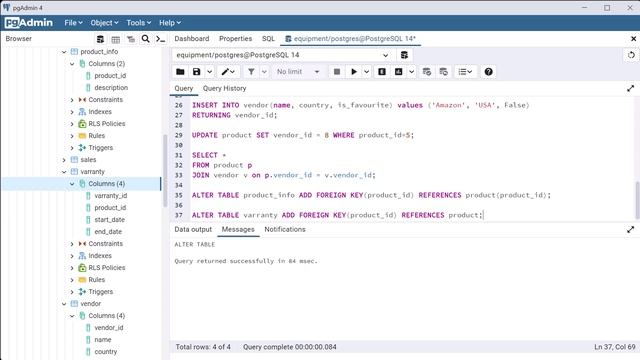Open query tool Help question icon
The image size is (640, 360).
489,72
